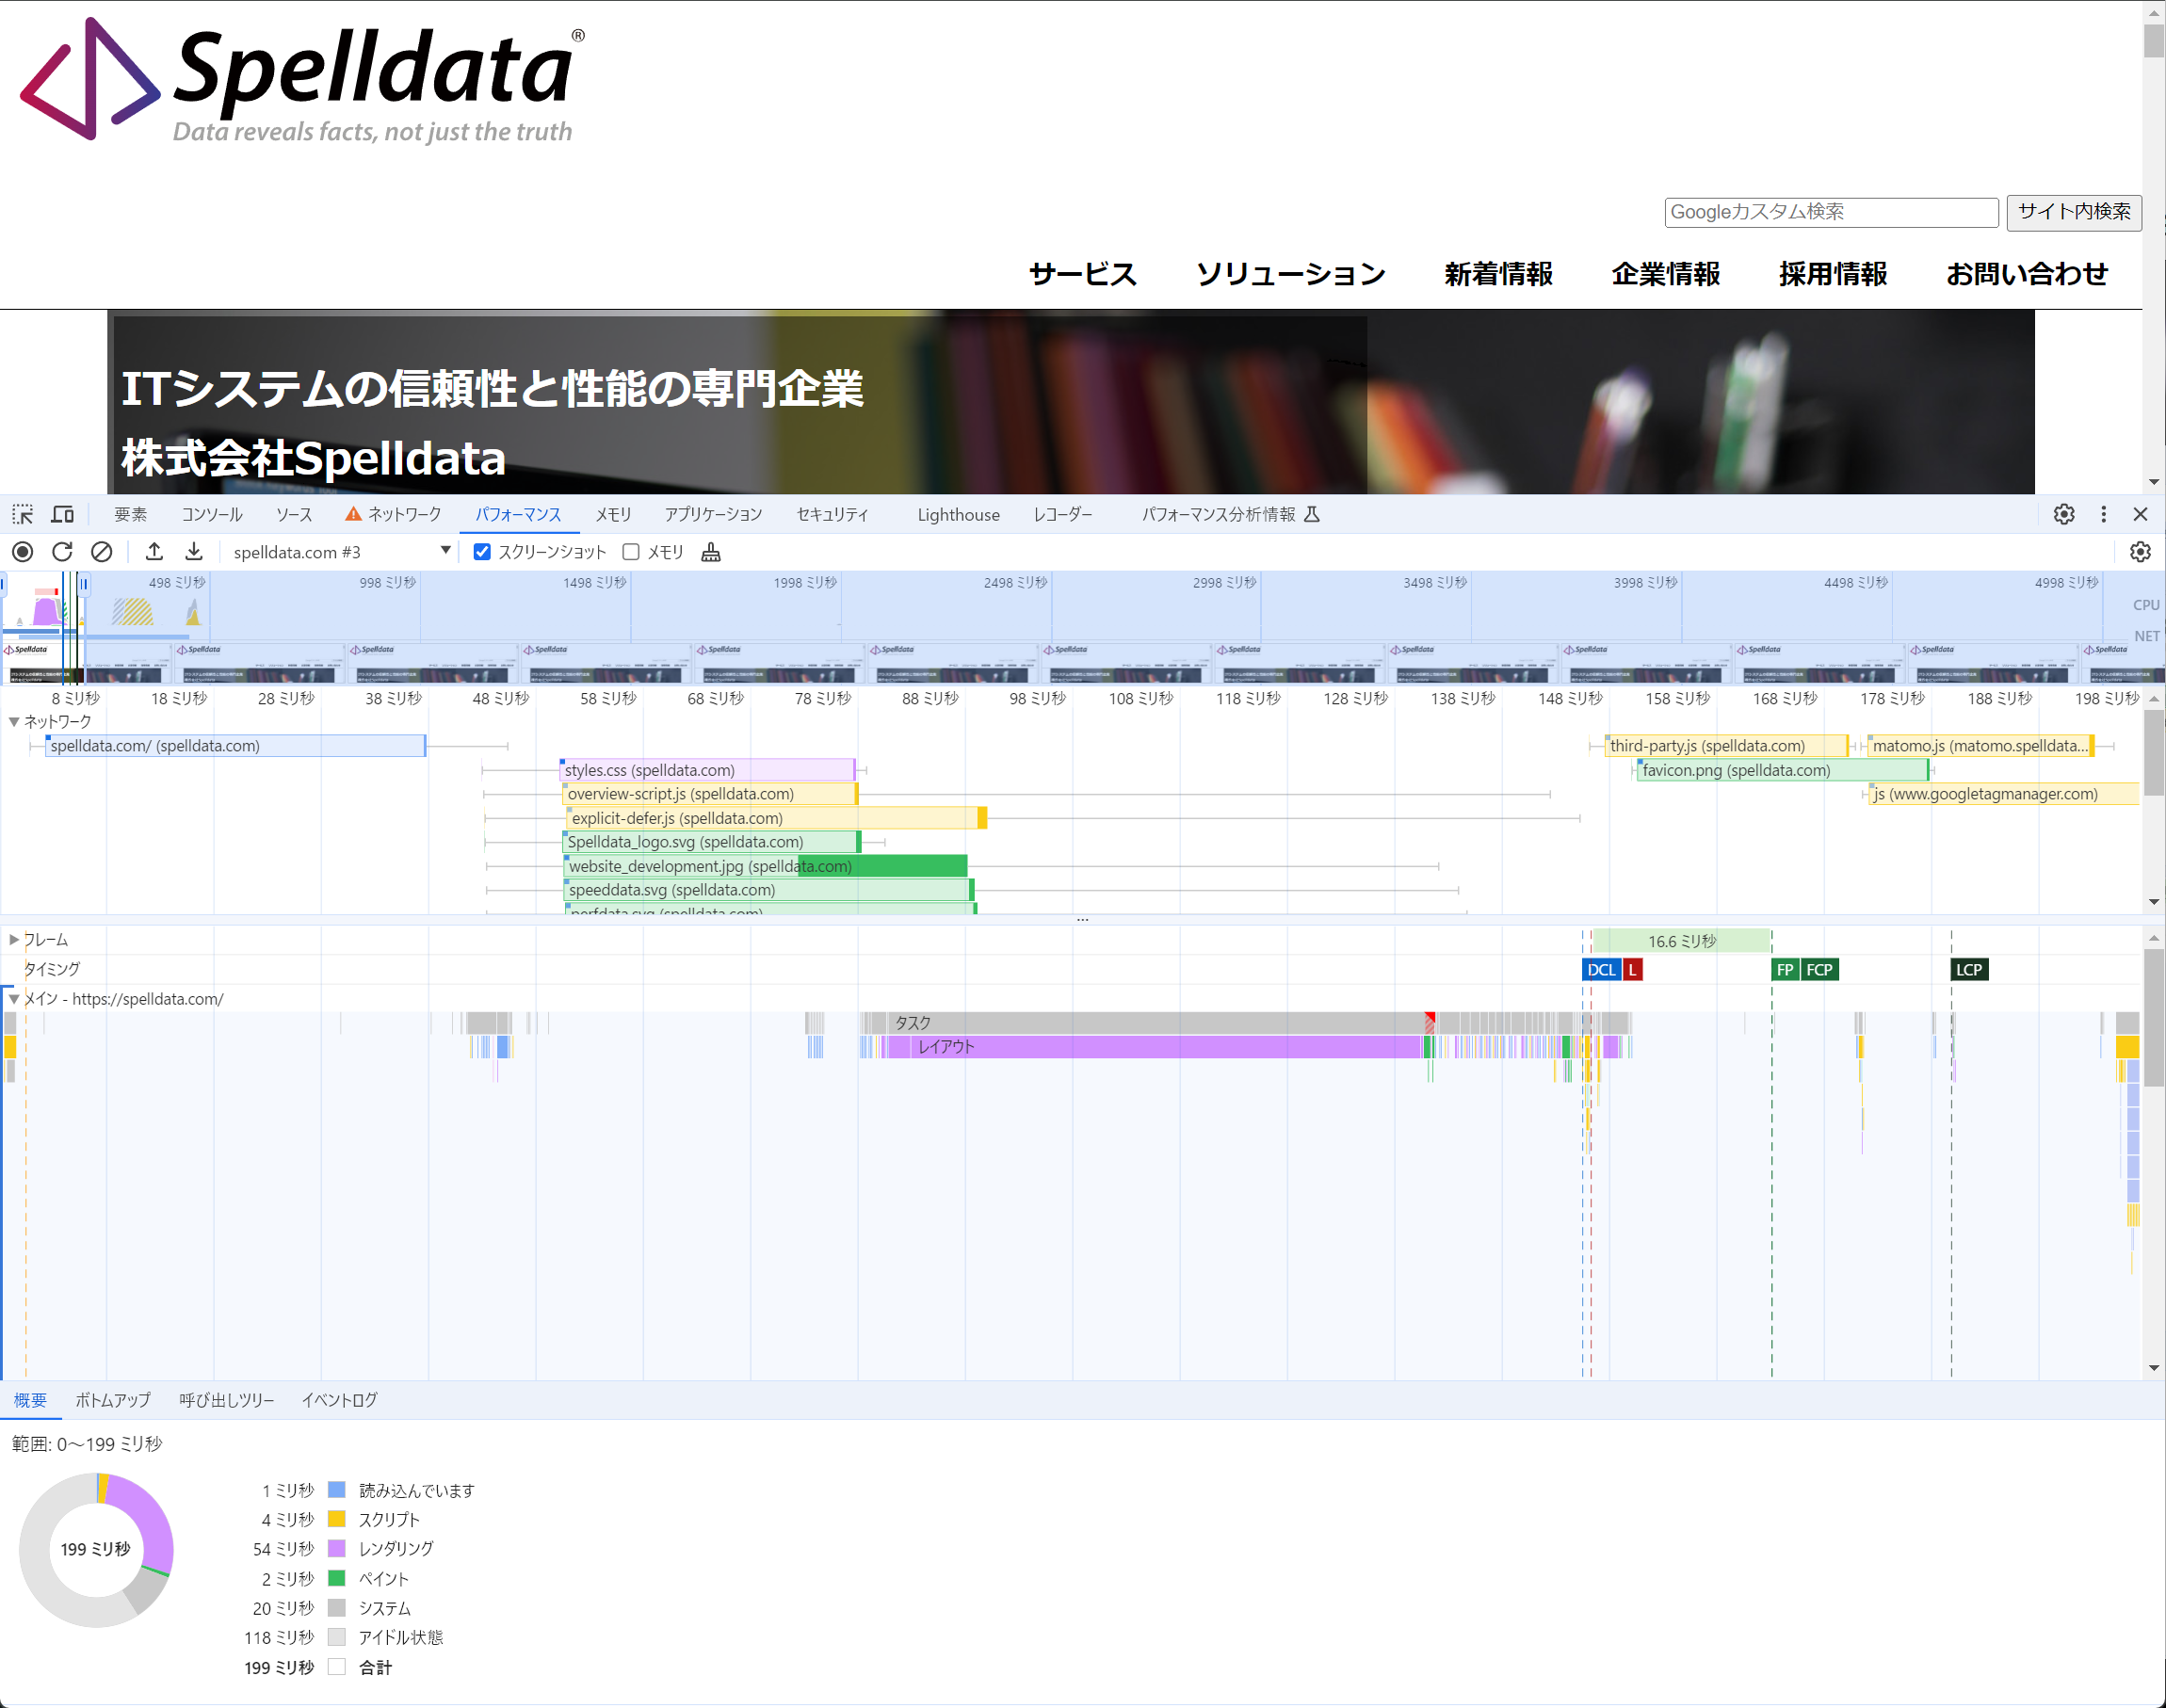Open performance capture settings gear
2166x1708 pixels.
2140,552
